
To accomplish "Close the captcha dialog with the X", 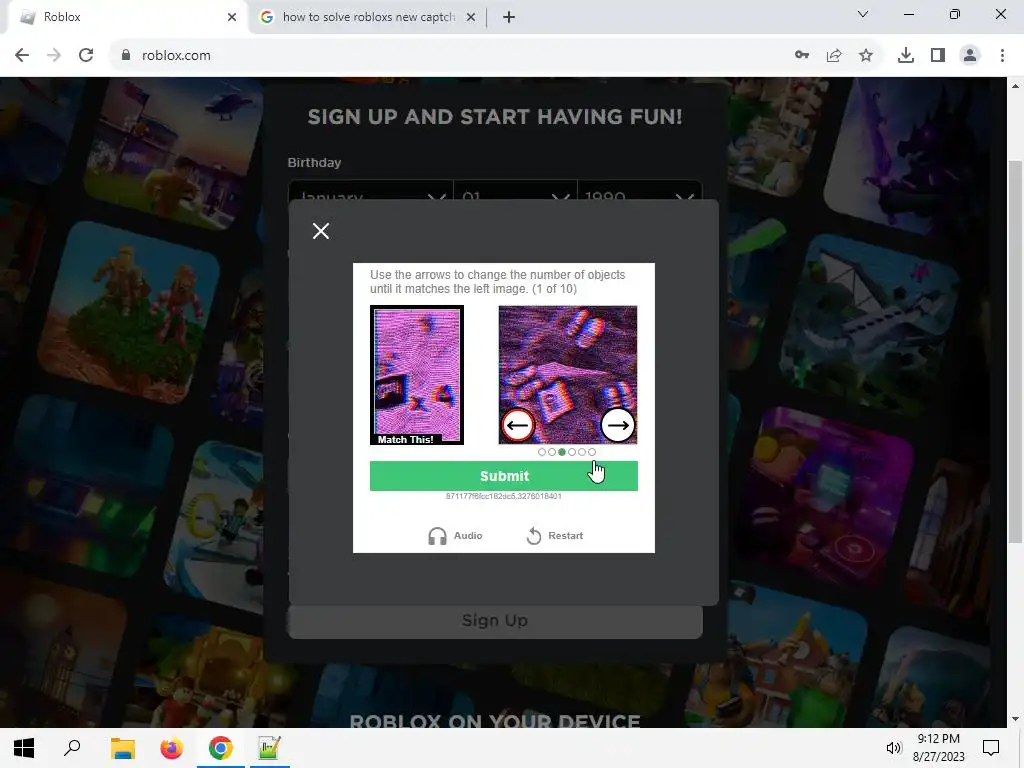I will coord(321,231).
